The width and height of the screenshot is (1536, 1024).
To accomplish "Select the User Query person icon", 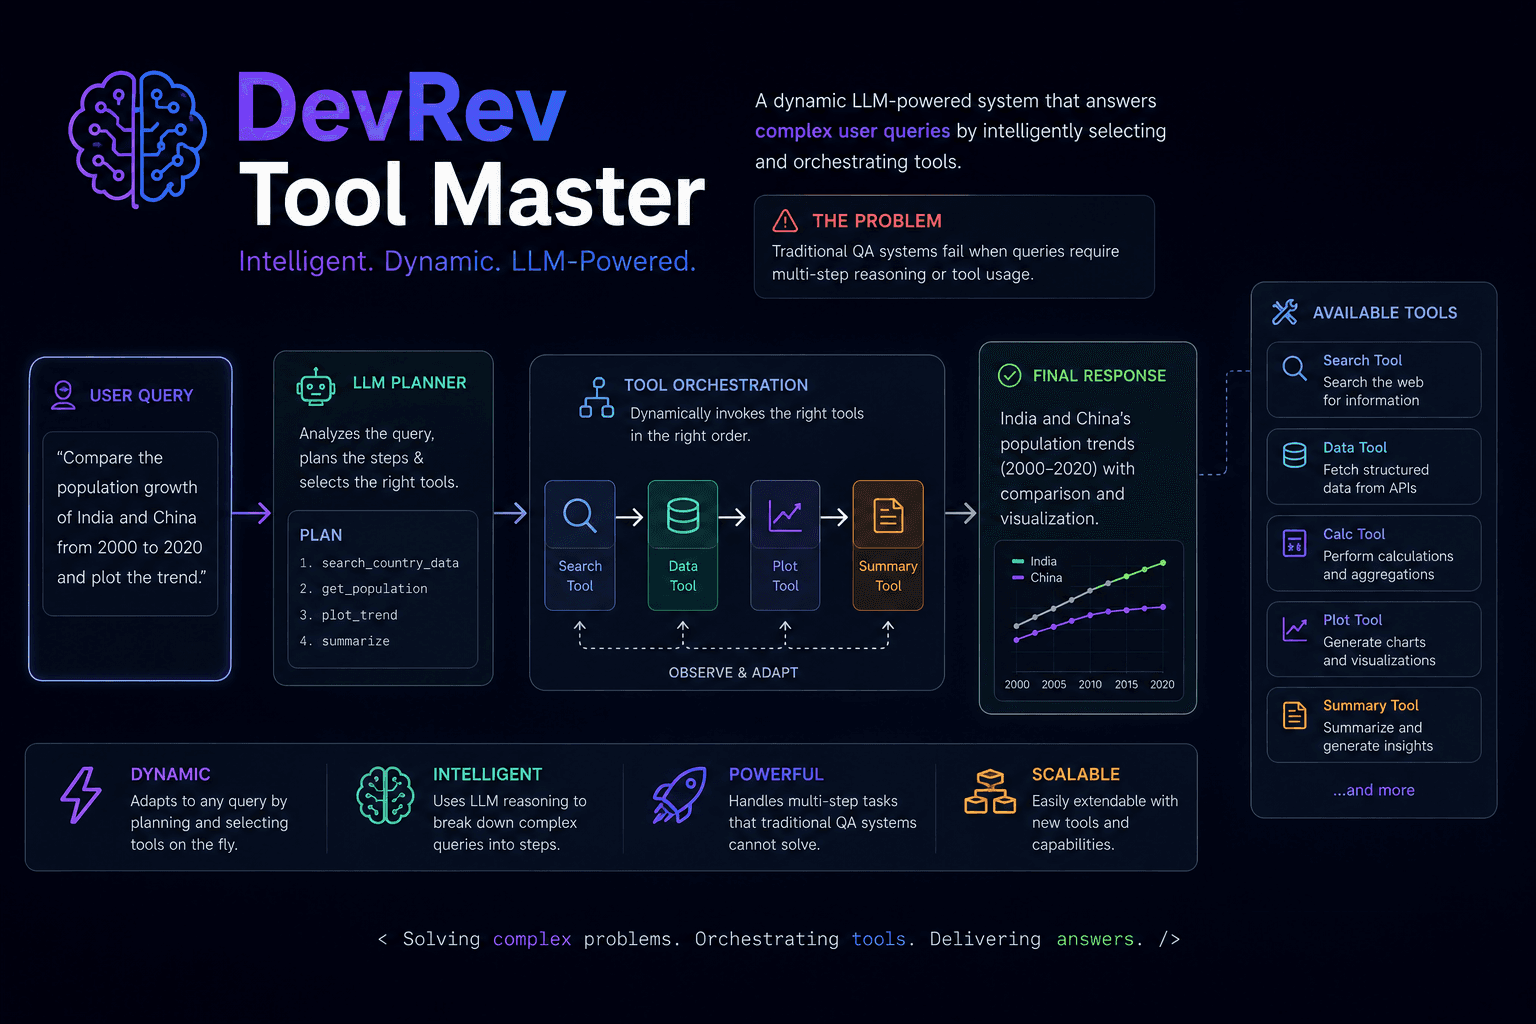I will pyautogui.click(x=63, y=395).
